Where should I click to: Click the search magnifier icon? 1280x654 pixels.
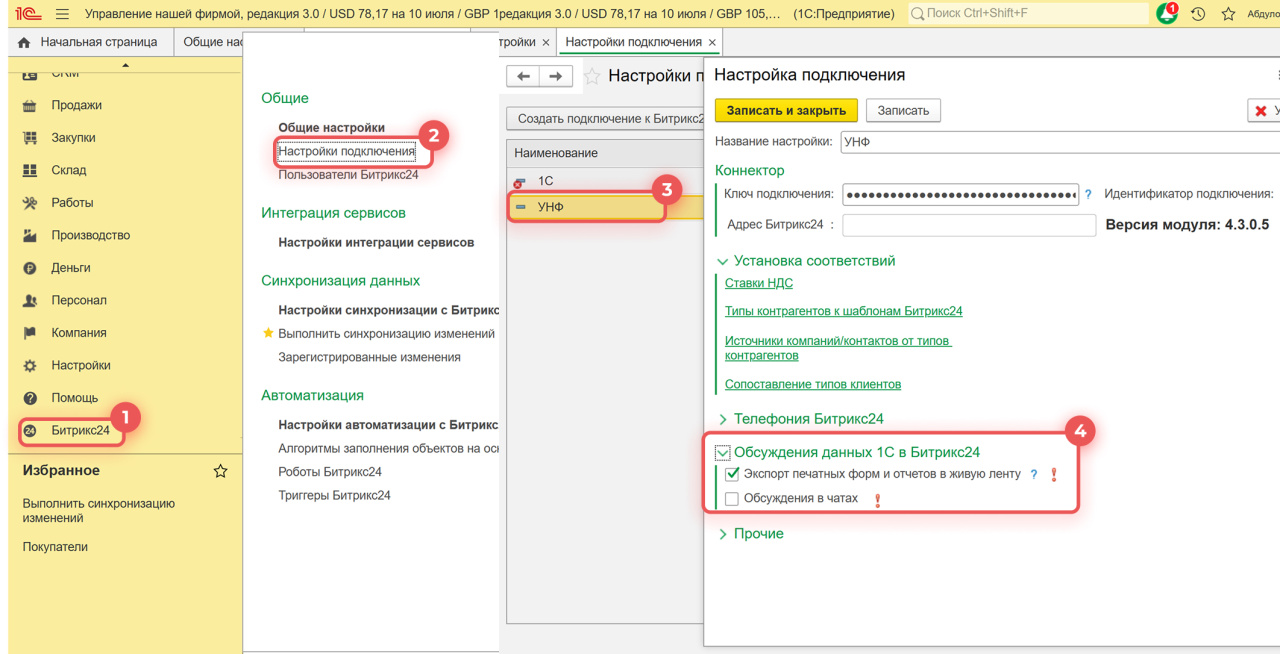pos(917,14)
